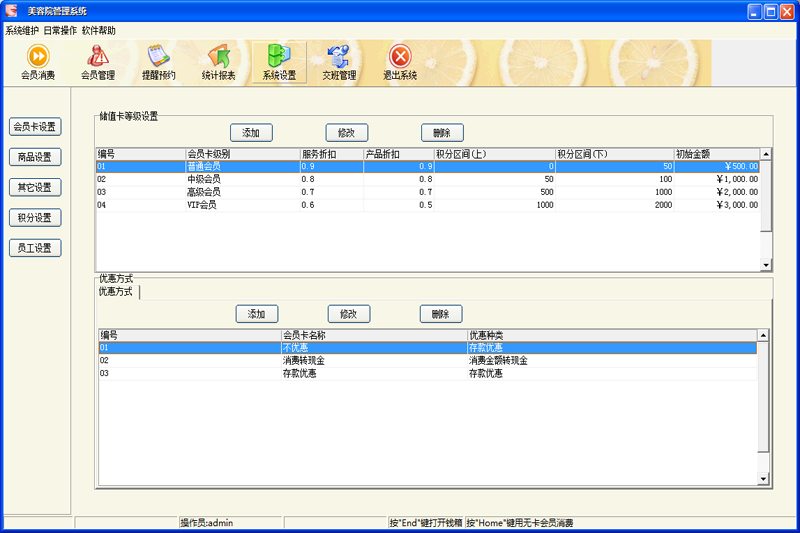Open the 日常操作 menu
The height and width of the screenshot is (533, 800).
(x=60, y=31)
